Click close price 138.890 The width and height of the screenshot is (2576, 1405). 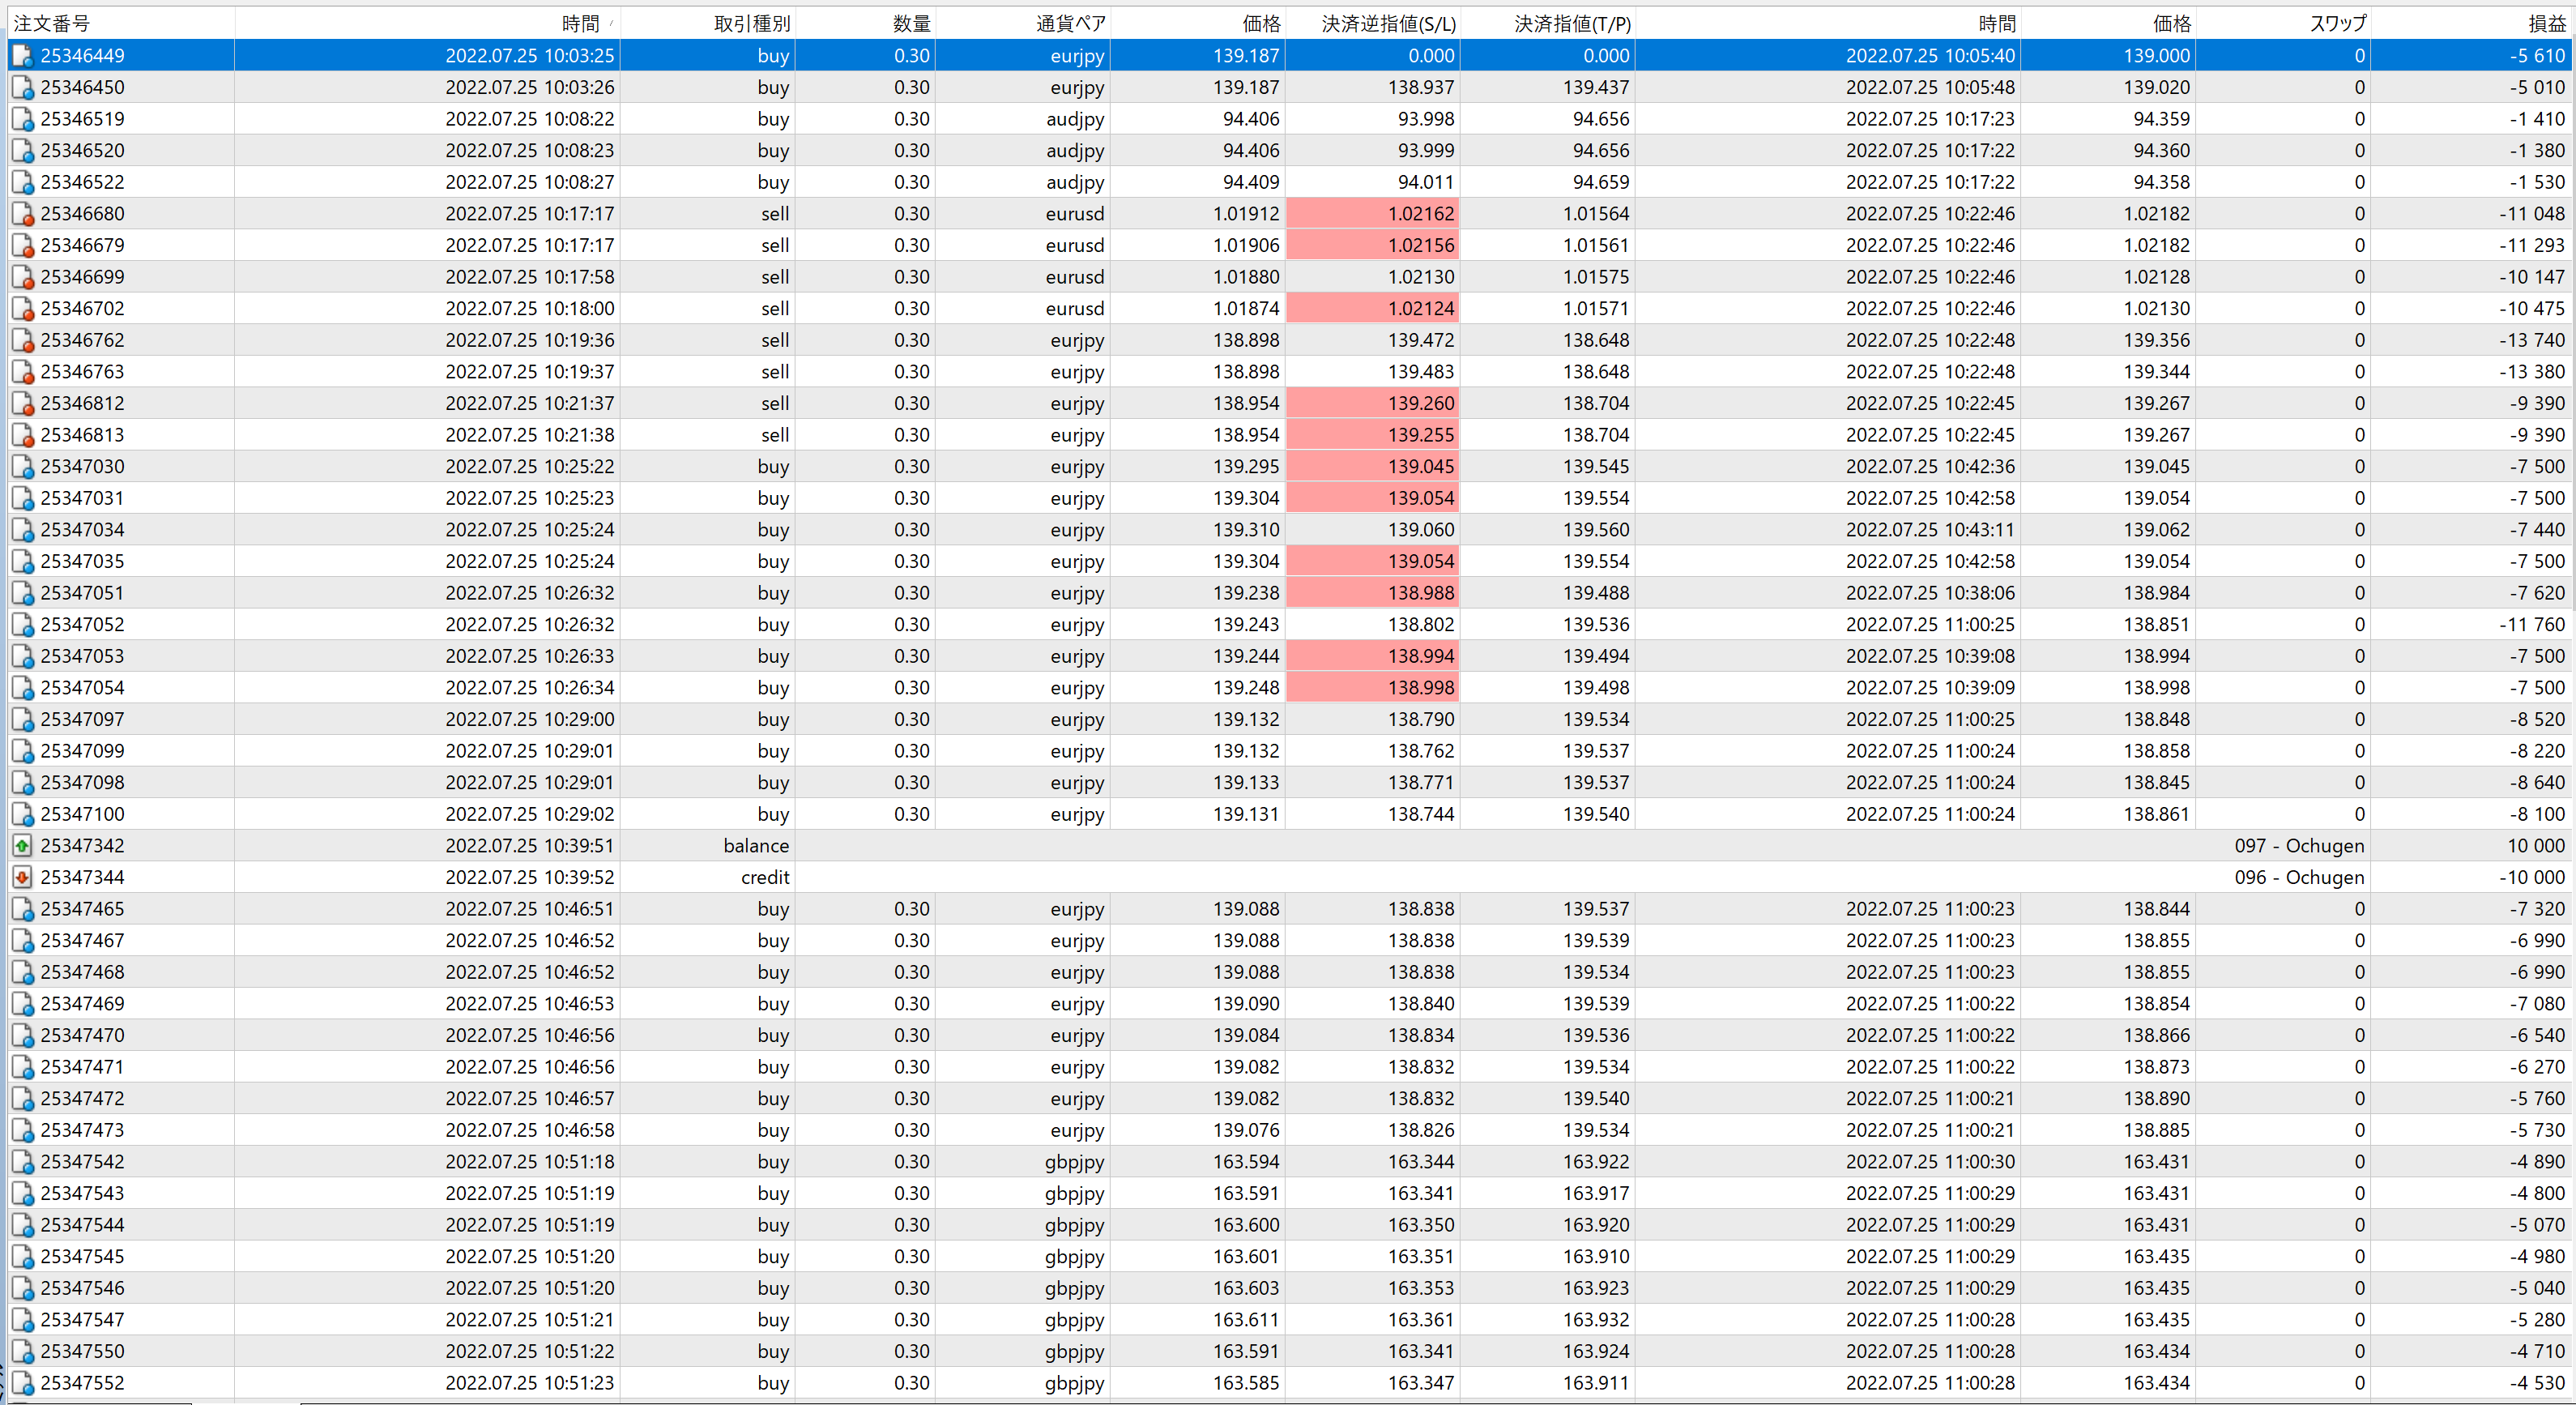[2156, 1098]
